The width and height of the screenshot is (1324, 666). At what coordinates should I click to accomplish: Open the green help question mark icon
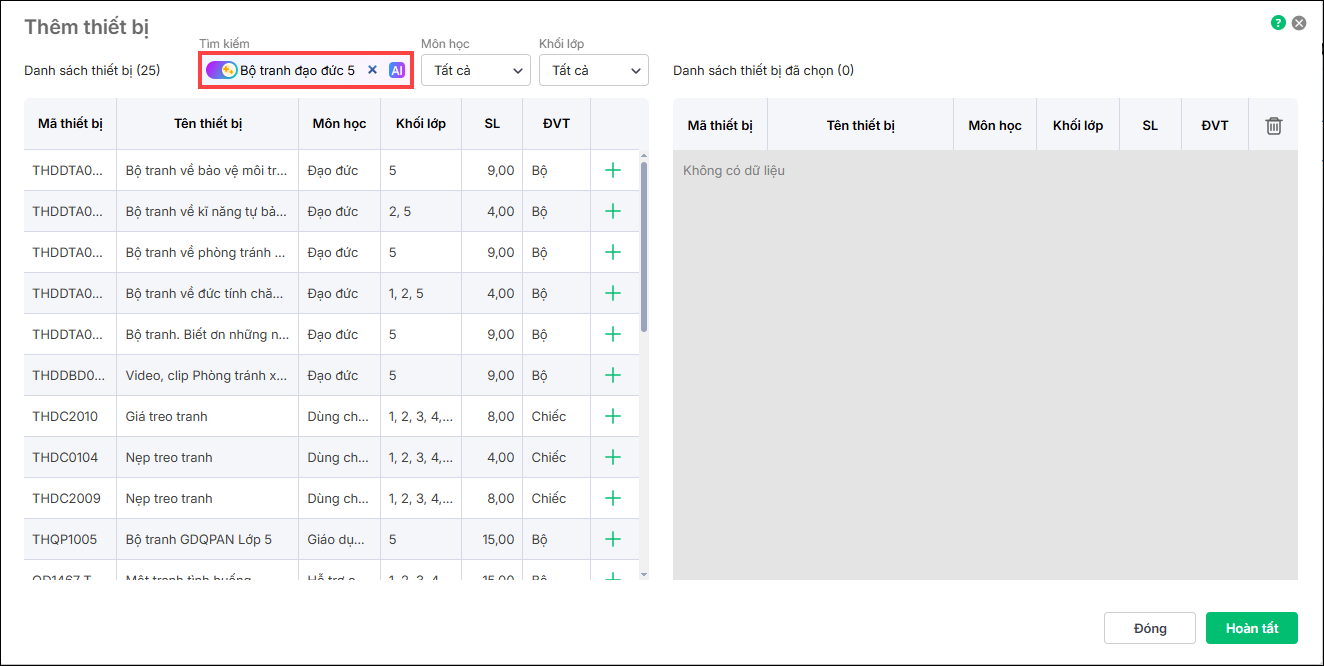coord(1278,23)
